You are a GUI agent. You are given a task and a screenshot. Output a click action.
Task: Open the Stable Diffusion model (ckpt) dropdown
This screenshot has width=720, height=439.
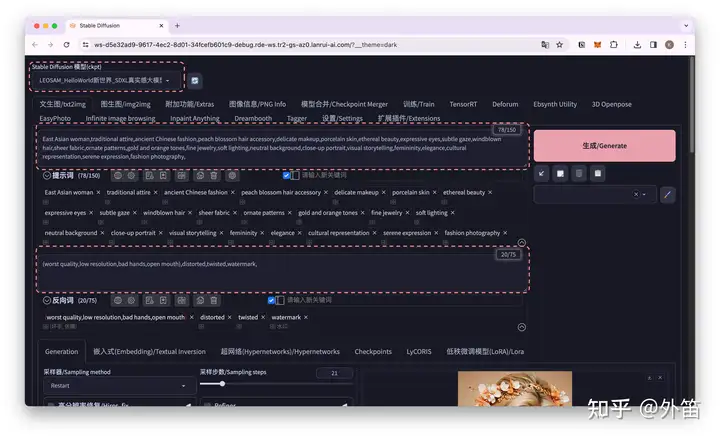(x=107, y=80)
